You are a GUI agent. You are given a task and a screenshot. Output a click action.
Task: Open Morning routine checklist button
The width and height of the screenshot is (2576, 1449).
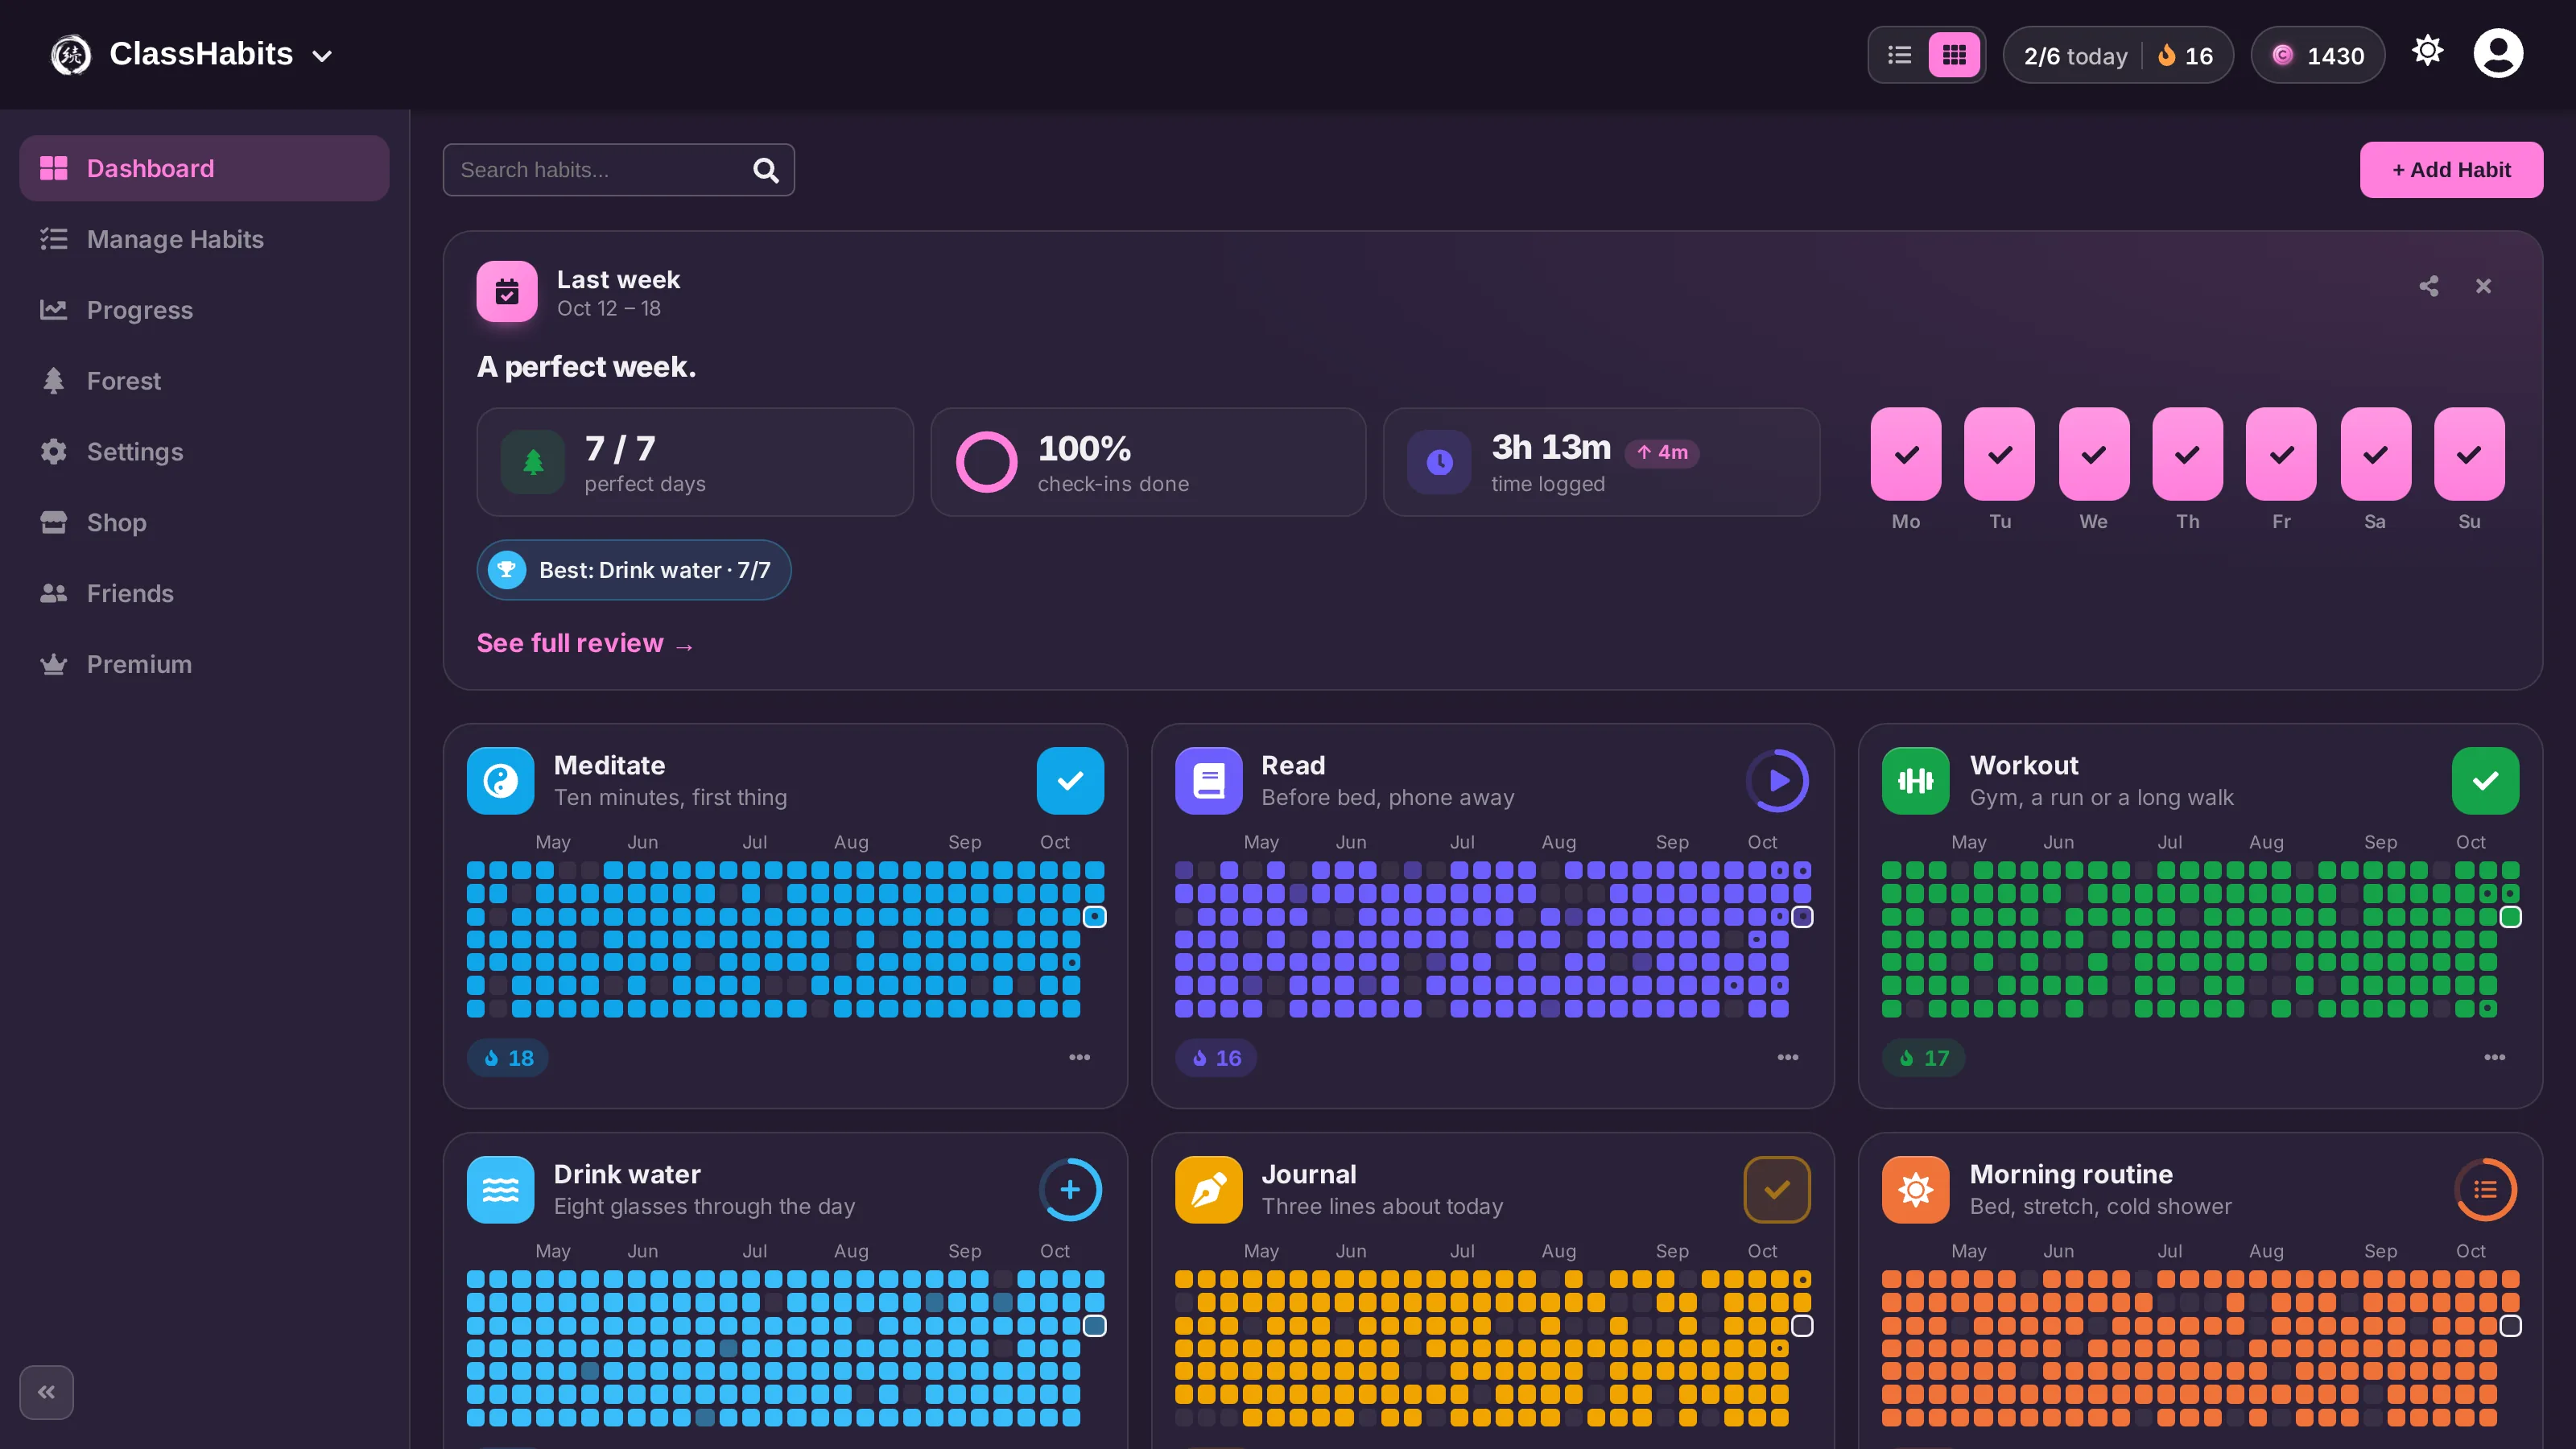click(2485, 1190)
